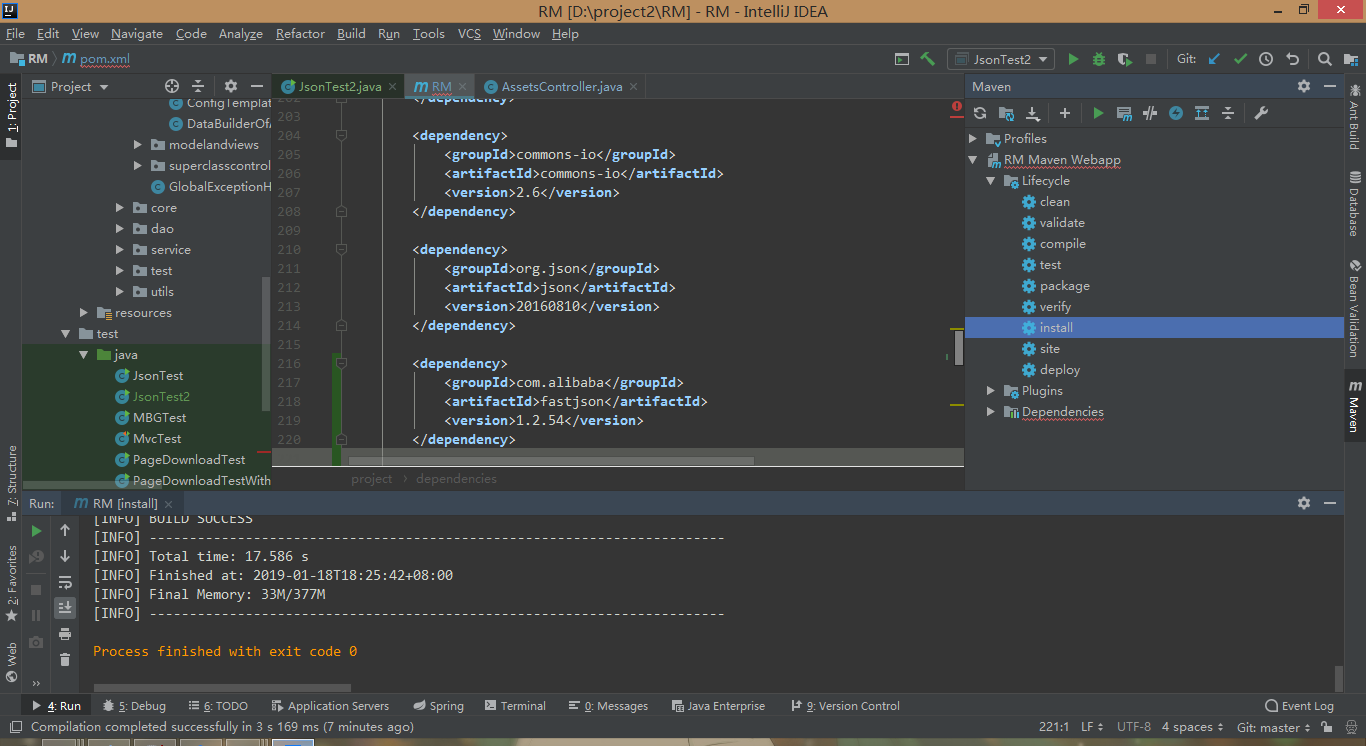The height and width of the screenshot is (746, 1366).
Task: Expand the resources folder in Project tree
Action: (x=85, y=313)
